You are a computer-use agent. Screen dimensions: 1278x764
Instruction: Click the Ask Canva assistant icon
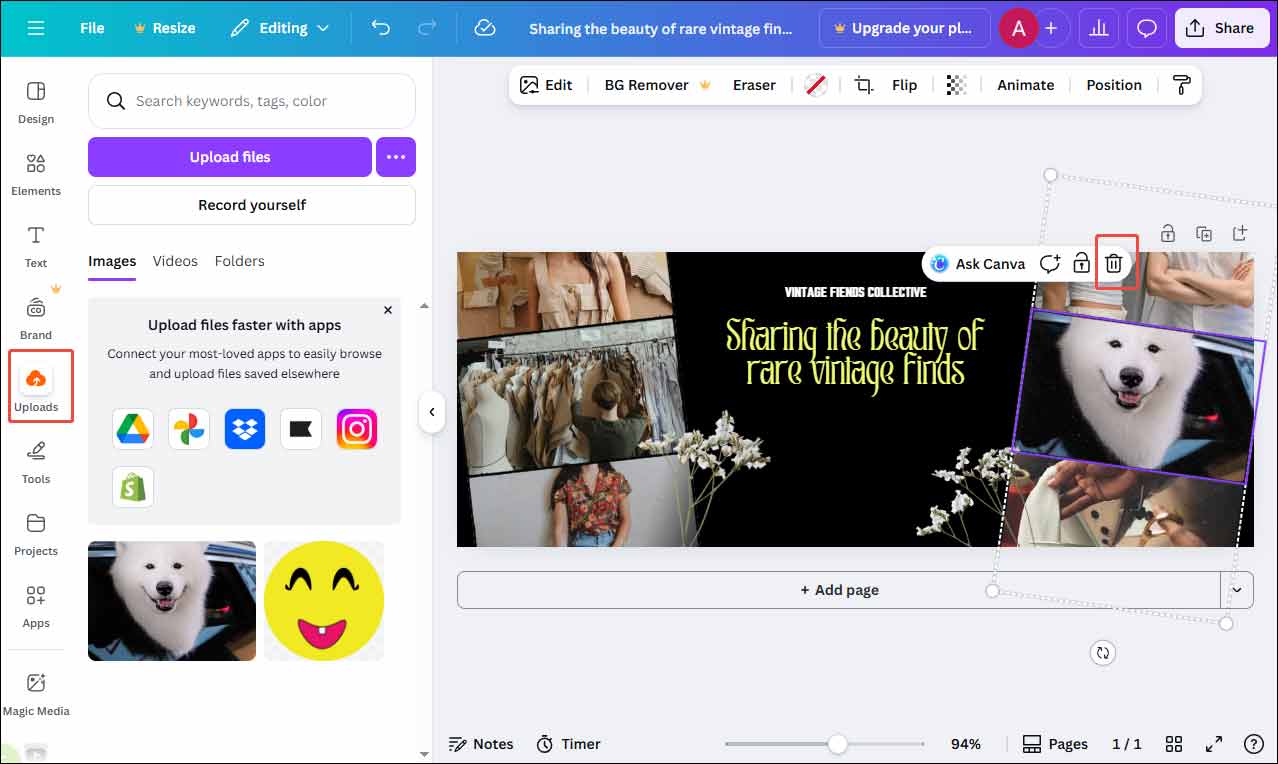(938, 263)
